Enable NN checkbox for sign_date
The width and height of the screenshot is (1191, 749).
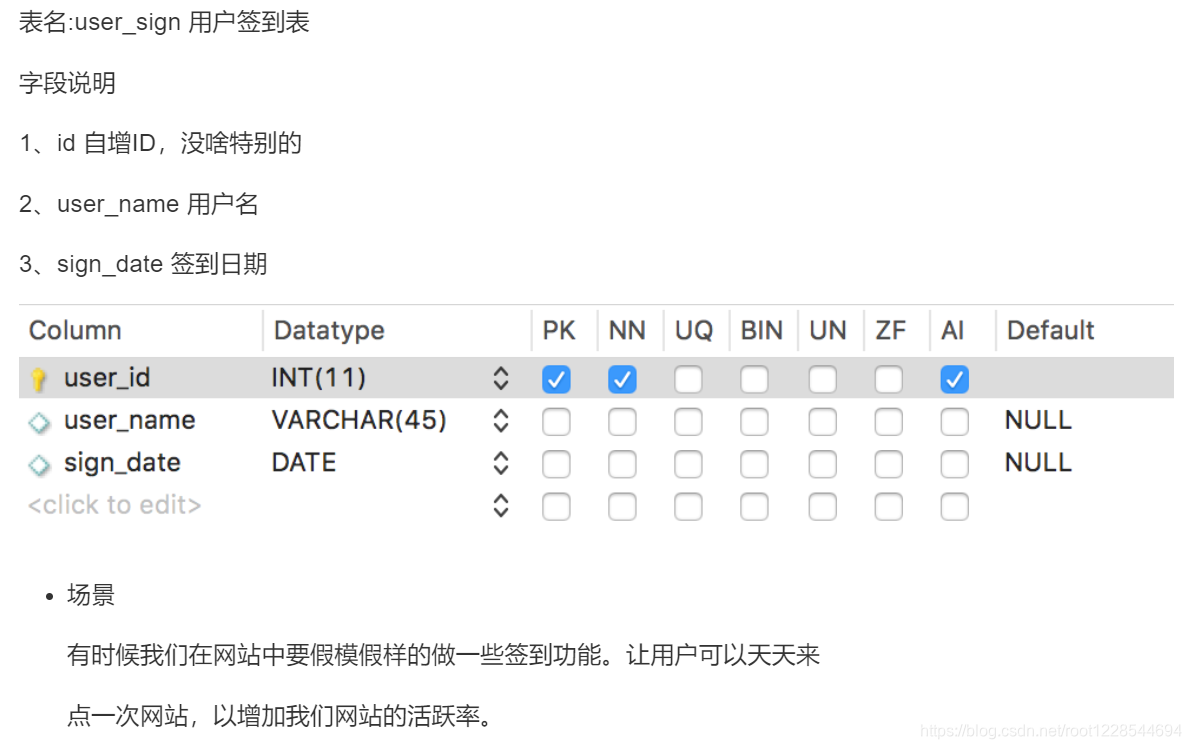[622, 464]
